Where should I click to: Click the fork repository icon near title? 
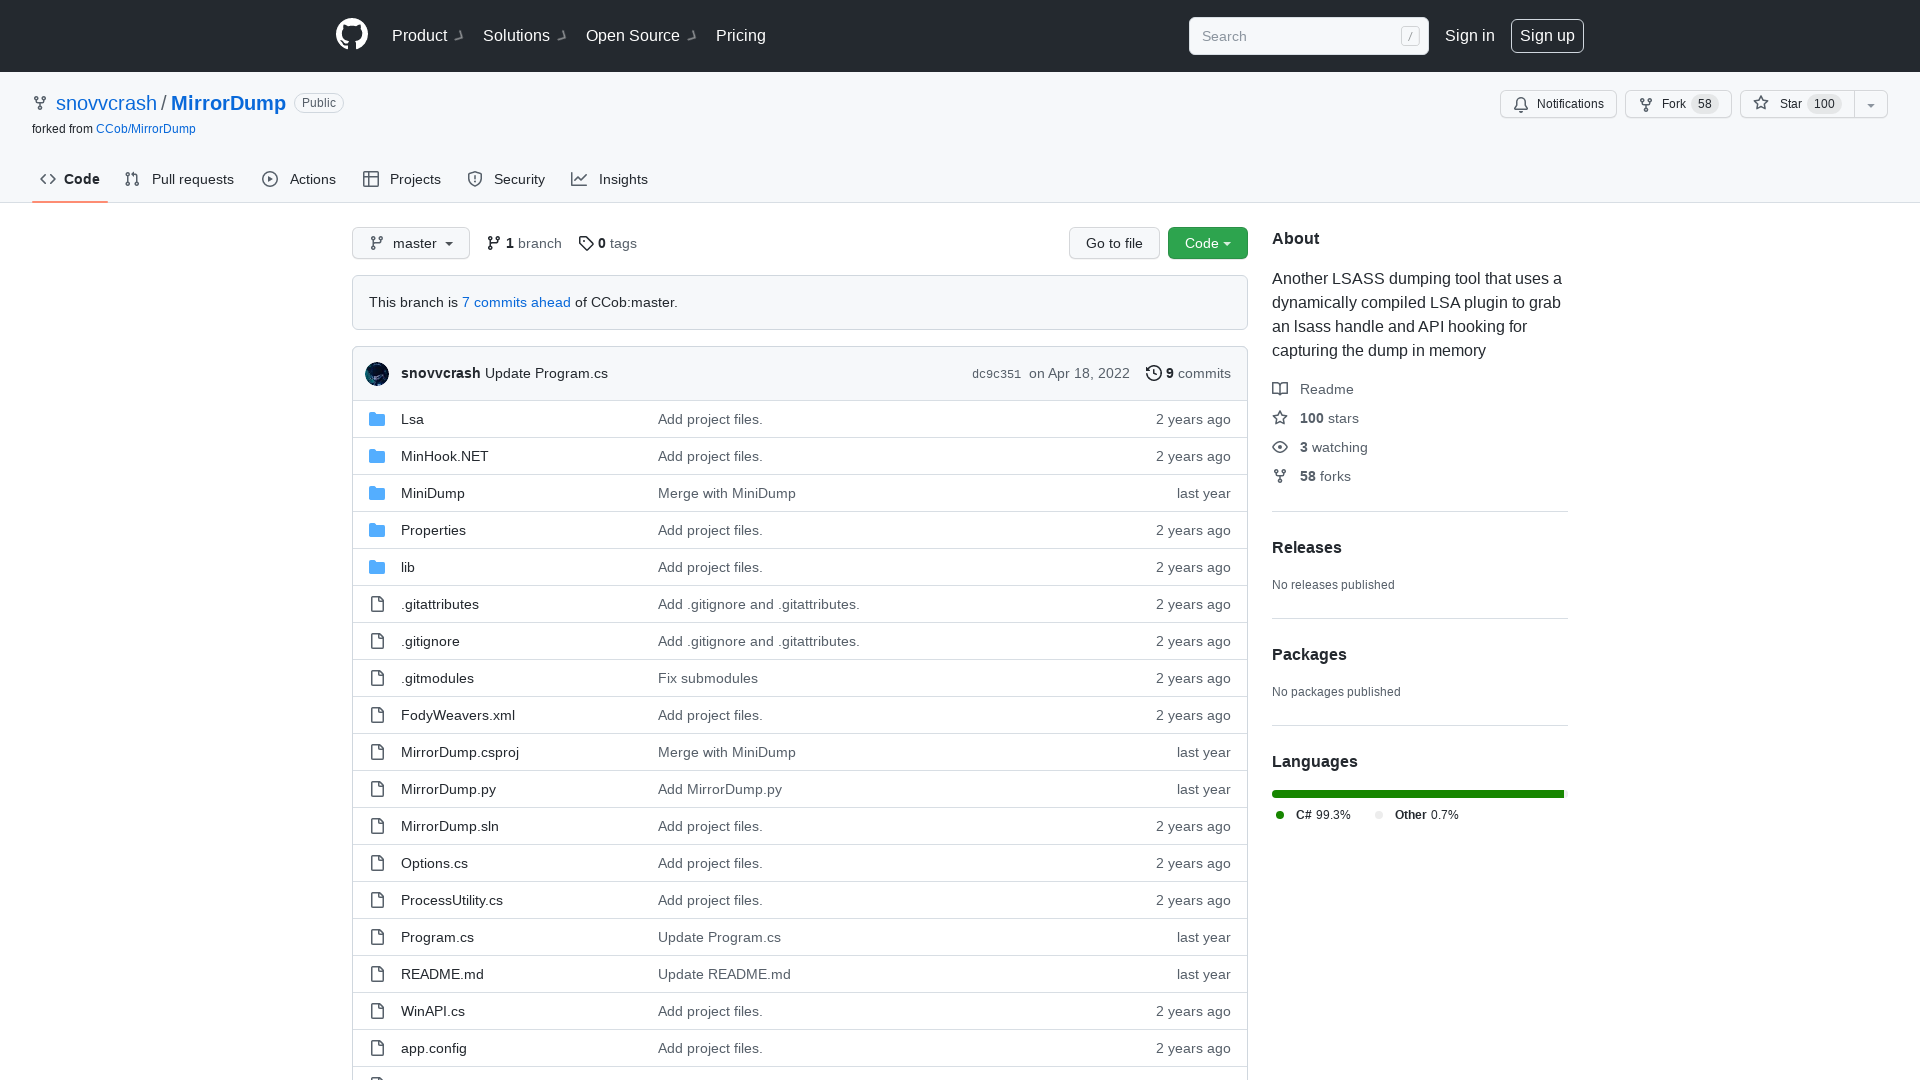click(40, 103)
